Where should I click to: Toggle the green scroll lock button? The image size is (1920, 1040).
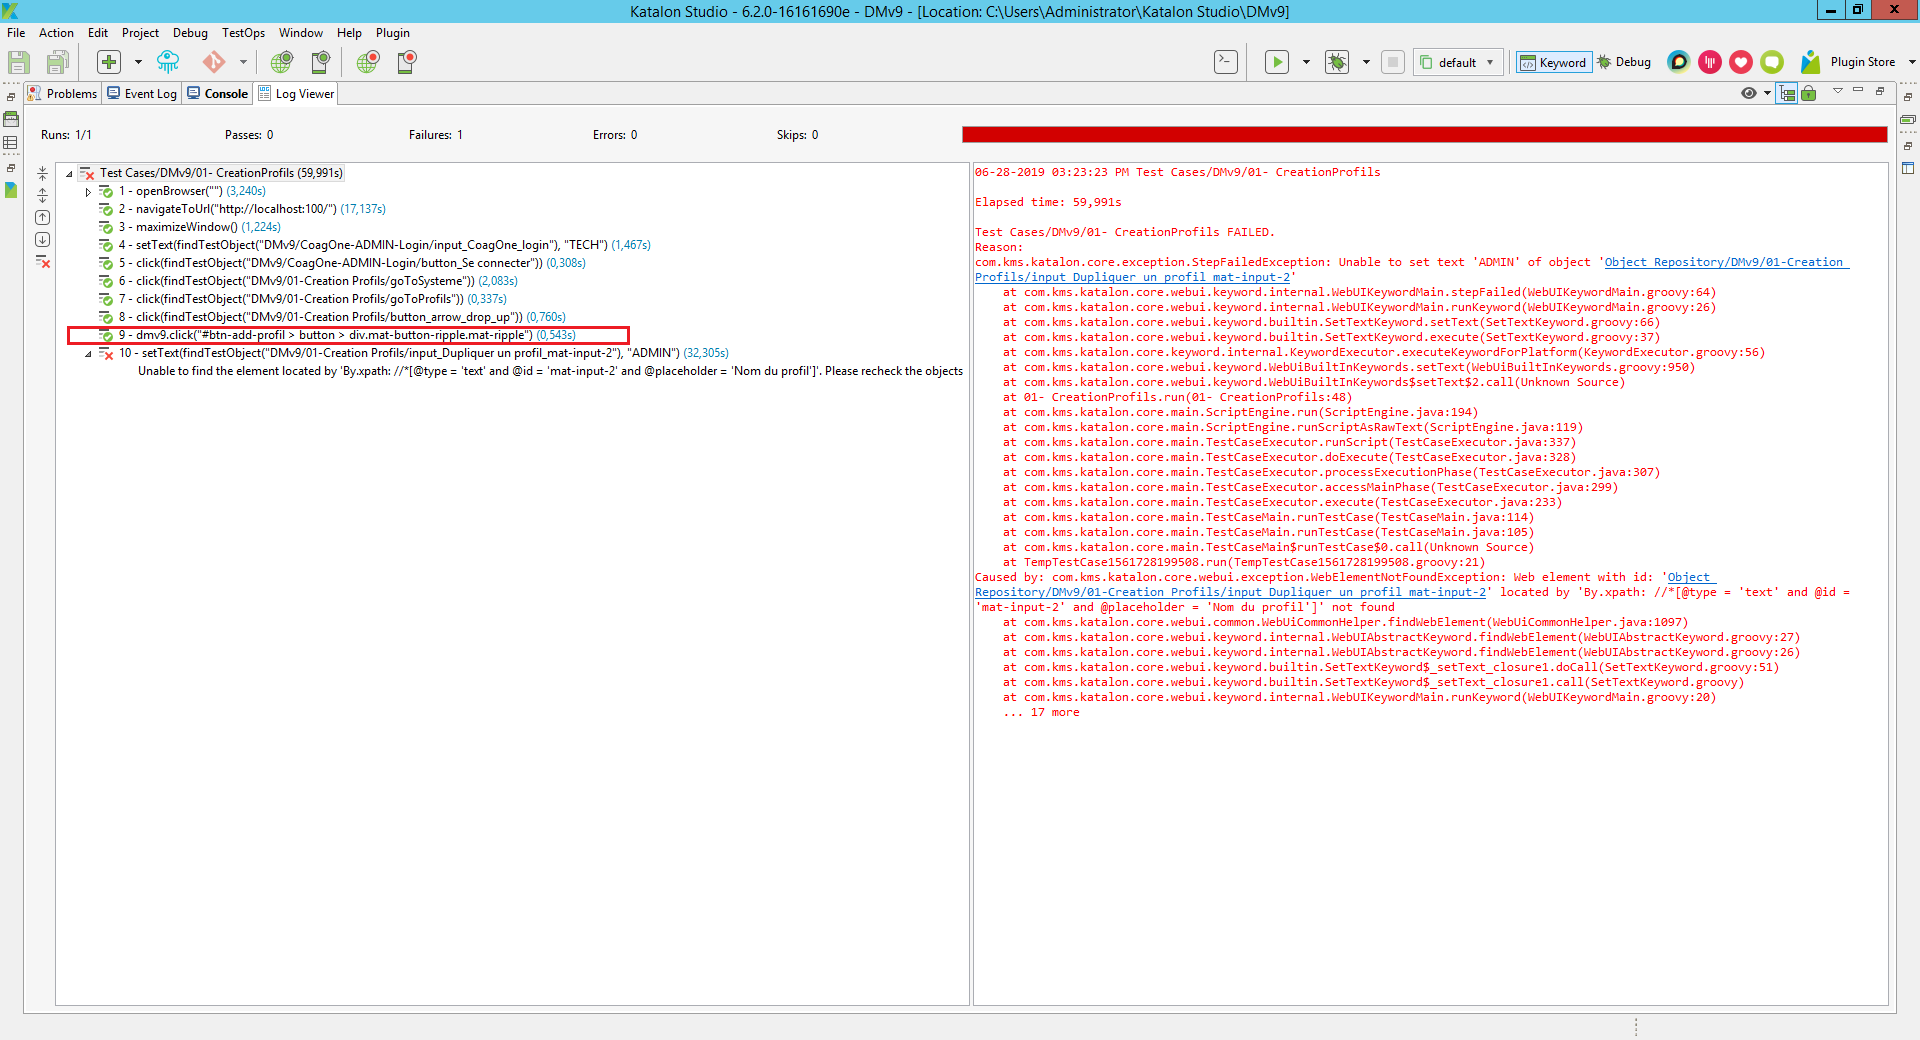(x=1808, y=93)
